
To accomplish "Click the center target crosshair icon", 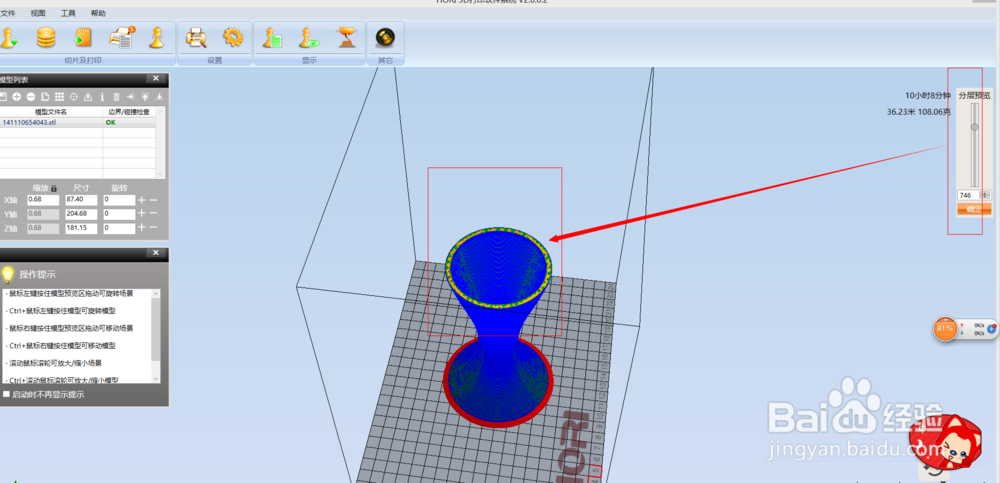I will pos(73,97).
